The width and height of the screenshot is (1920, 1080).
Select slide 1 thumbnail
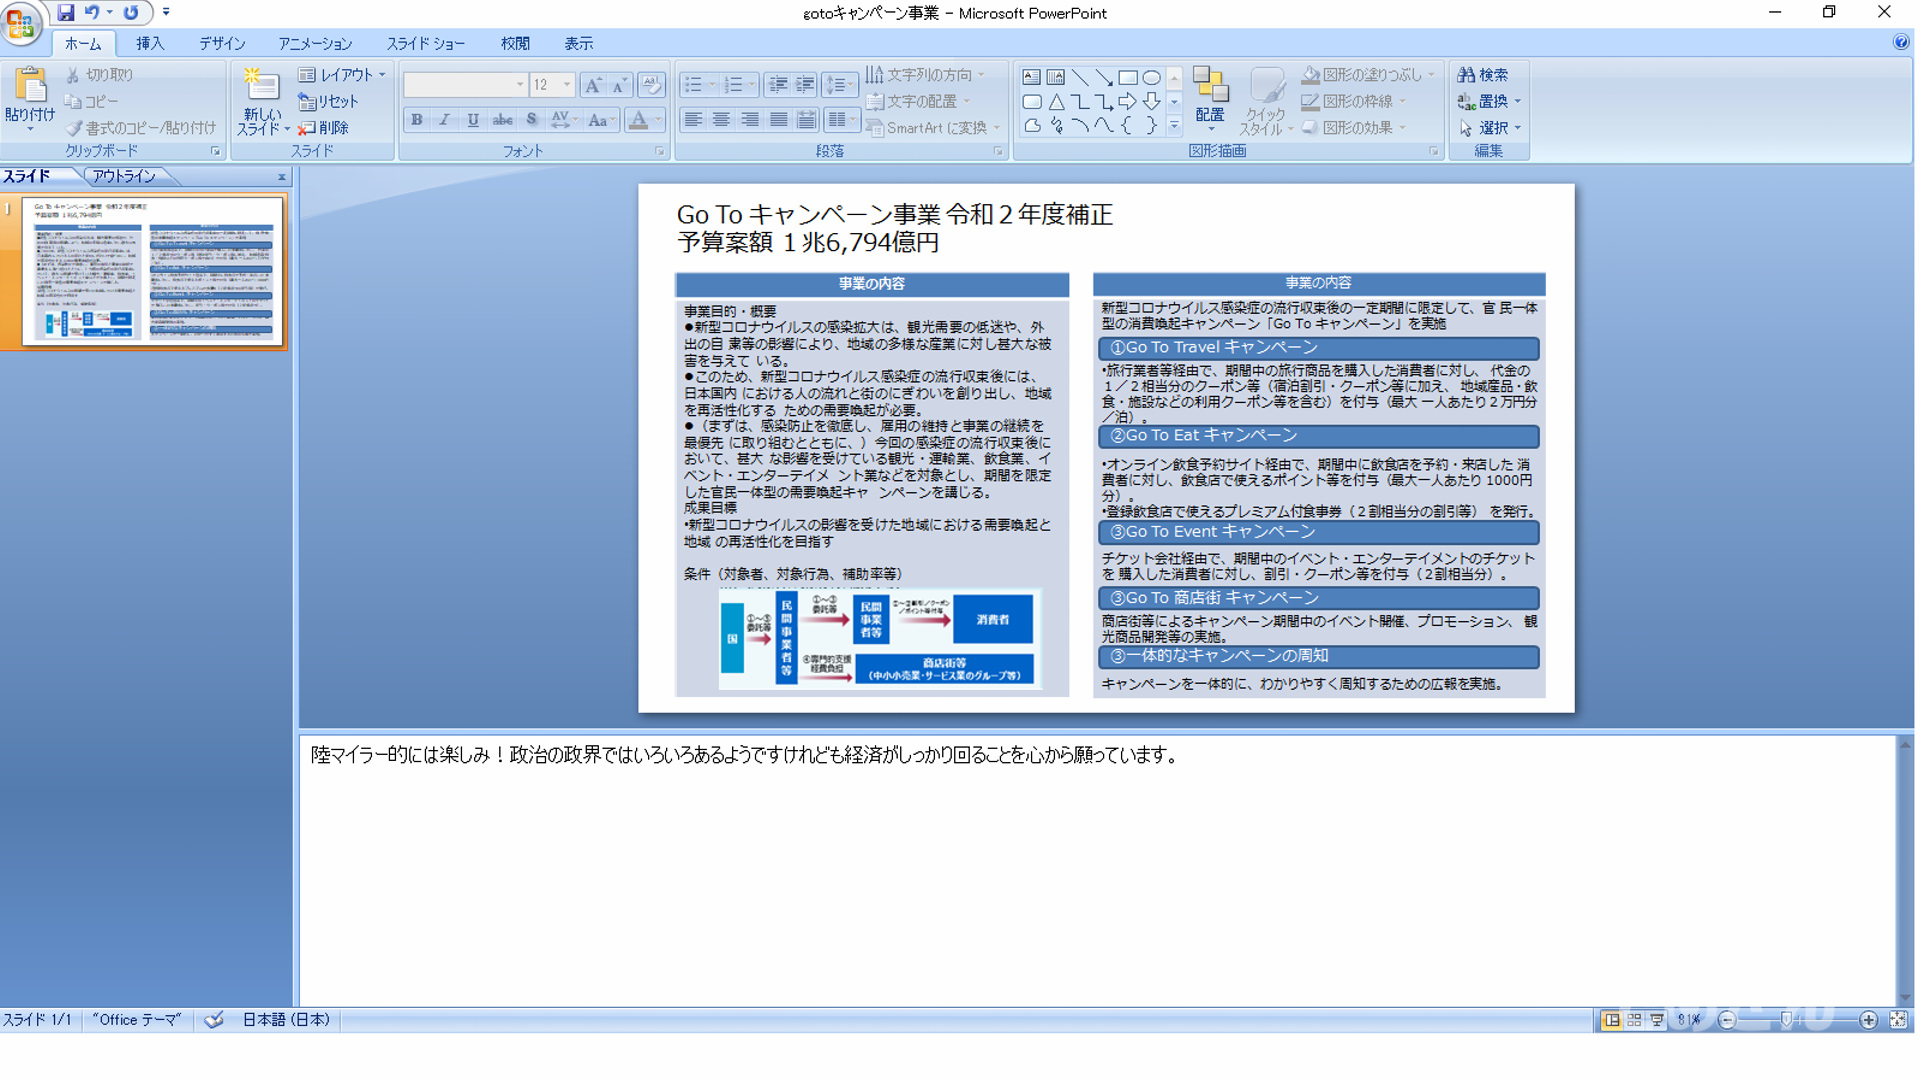click(152, 271)
